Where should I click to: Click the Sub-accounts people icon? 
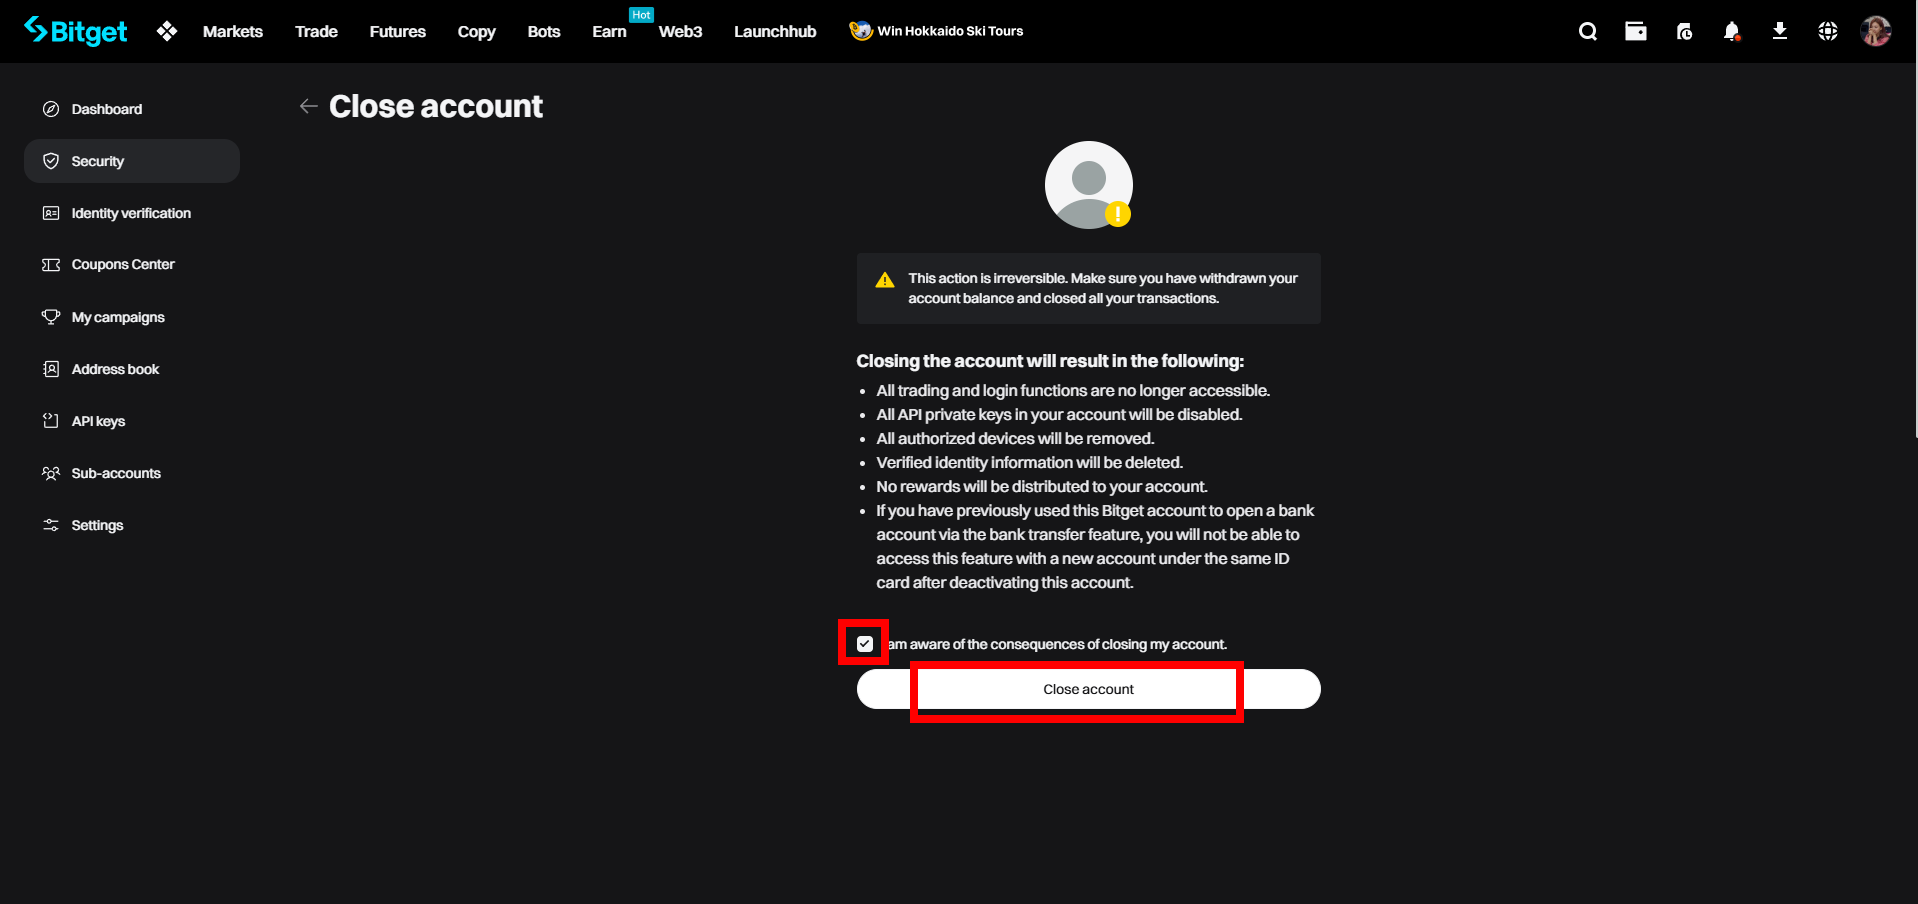(x=51, y=473)
